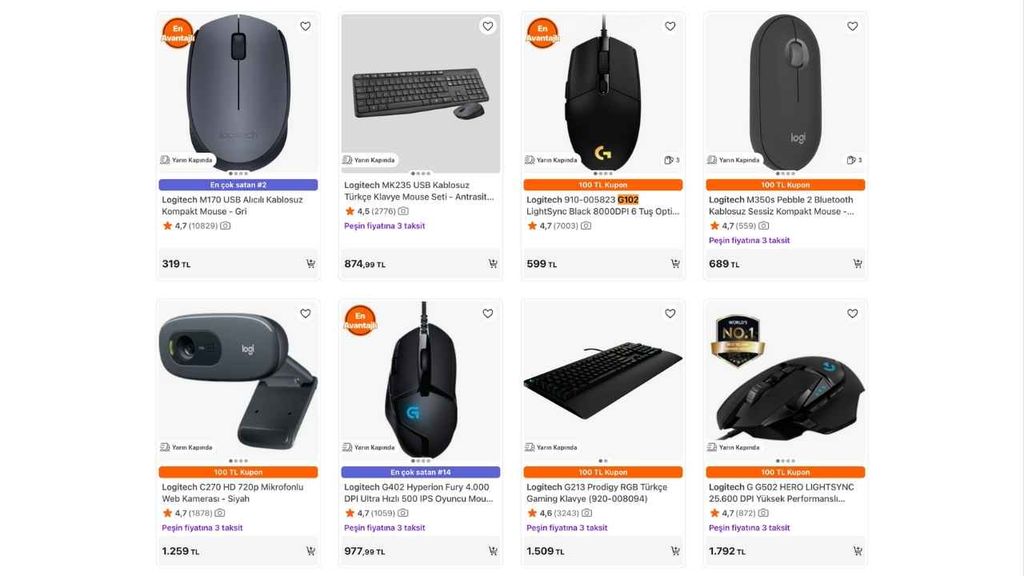Select second carousel dot on M350s image
Screen dimensions: 1024x576
pyautogui.click(x=782, y=171)
